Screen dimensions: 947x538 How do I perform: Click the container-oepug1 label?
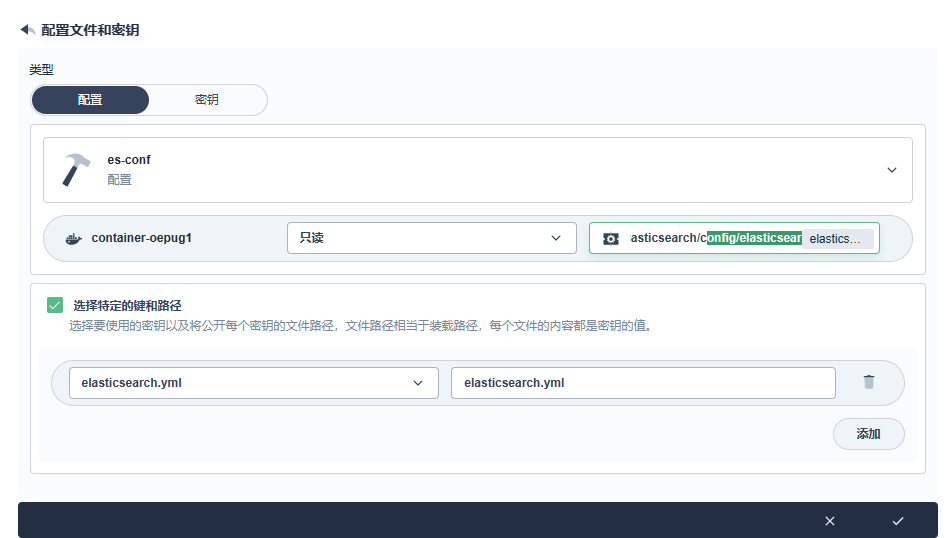coord(141,239)
